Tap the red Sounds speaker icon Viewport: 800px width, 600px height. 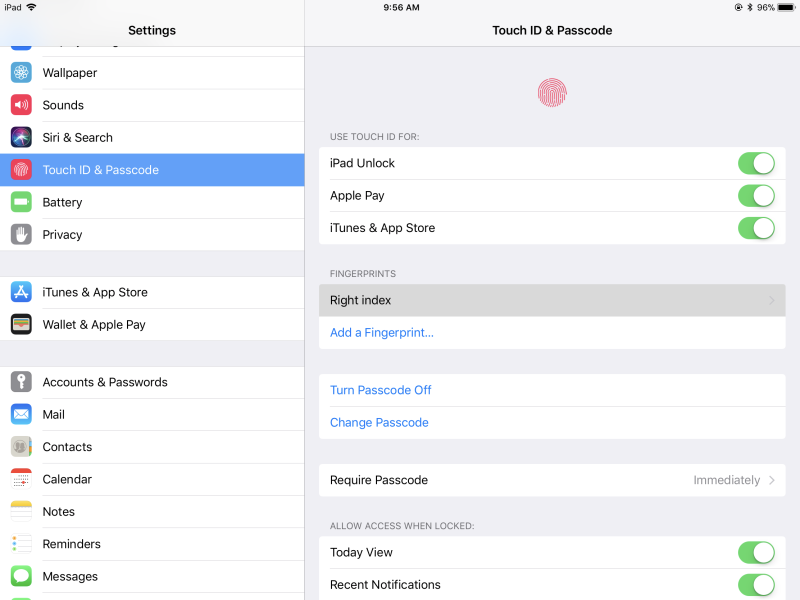coord(21,105)
